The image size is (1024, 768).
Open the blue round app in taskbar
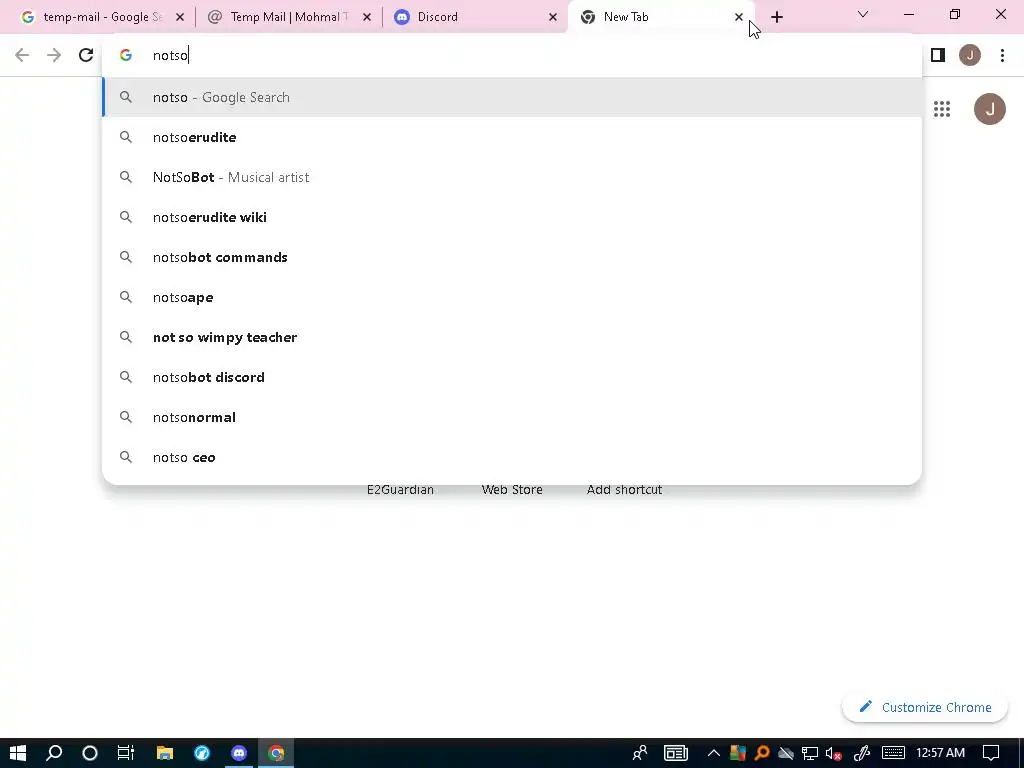(x=202, y=753)
